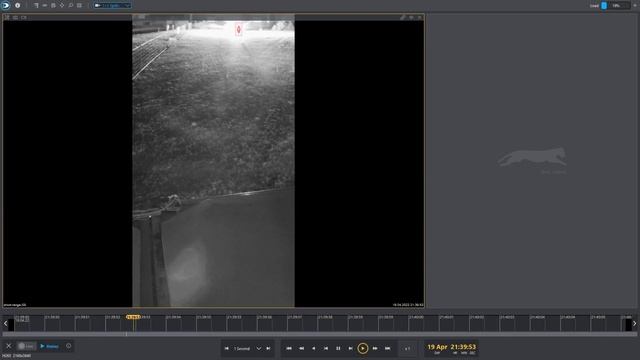Click the 21:40:00 tick on the timeline
Image resolution: width=640 pixels, height=360 pixels.
416,317
